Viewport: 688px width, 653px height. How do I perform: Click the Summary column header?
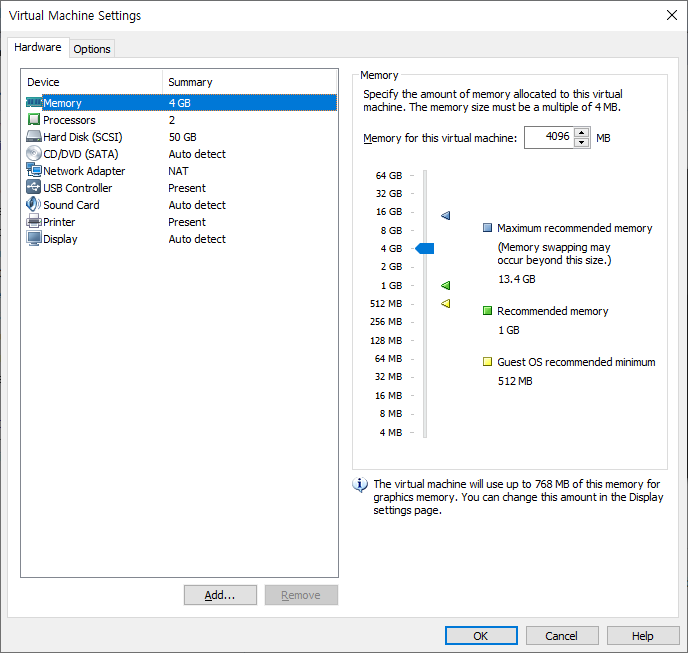tap(250, 82)
